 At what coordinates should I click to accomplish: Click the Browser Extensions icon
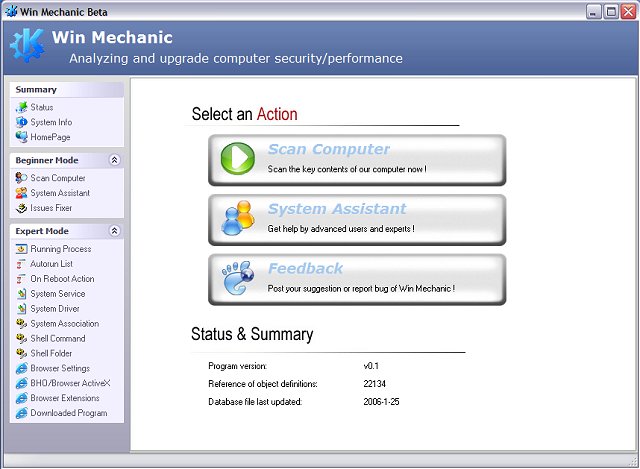pyautogui.click(x=21, y=398)
